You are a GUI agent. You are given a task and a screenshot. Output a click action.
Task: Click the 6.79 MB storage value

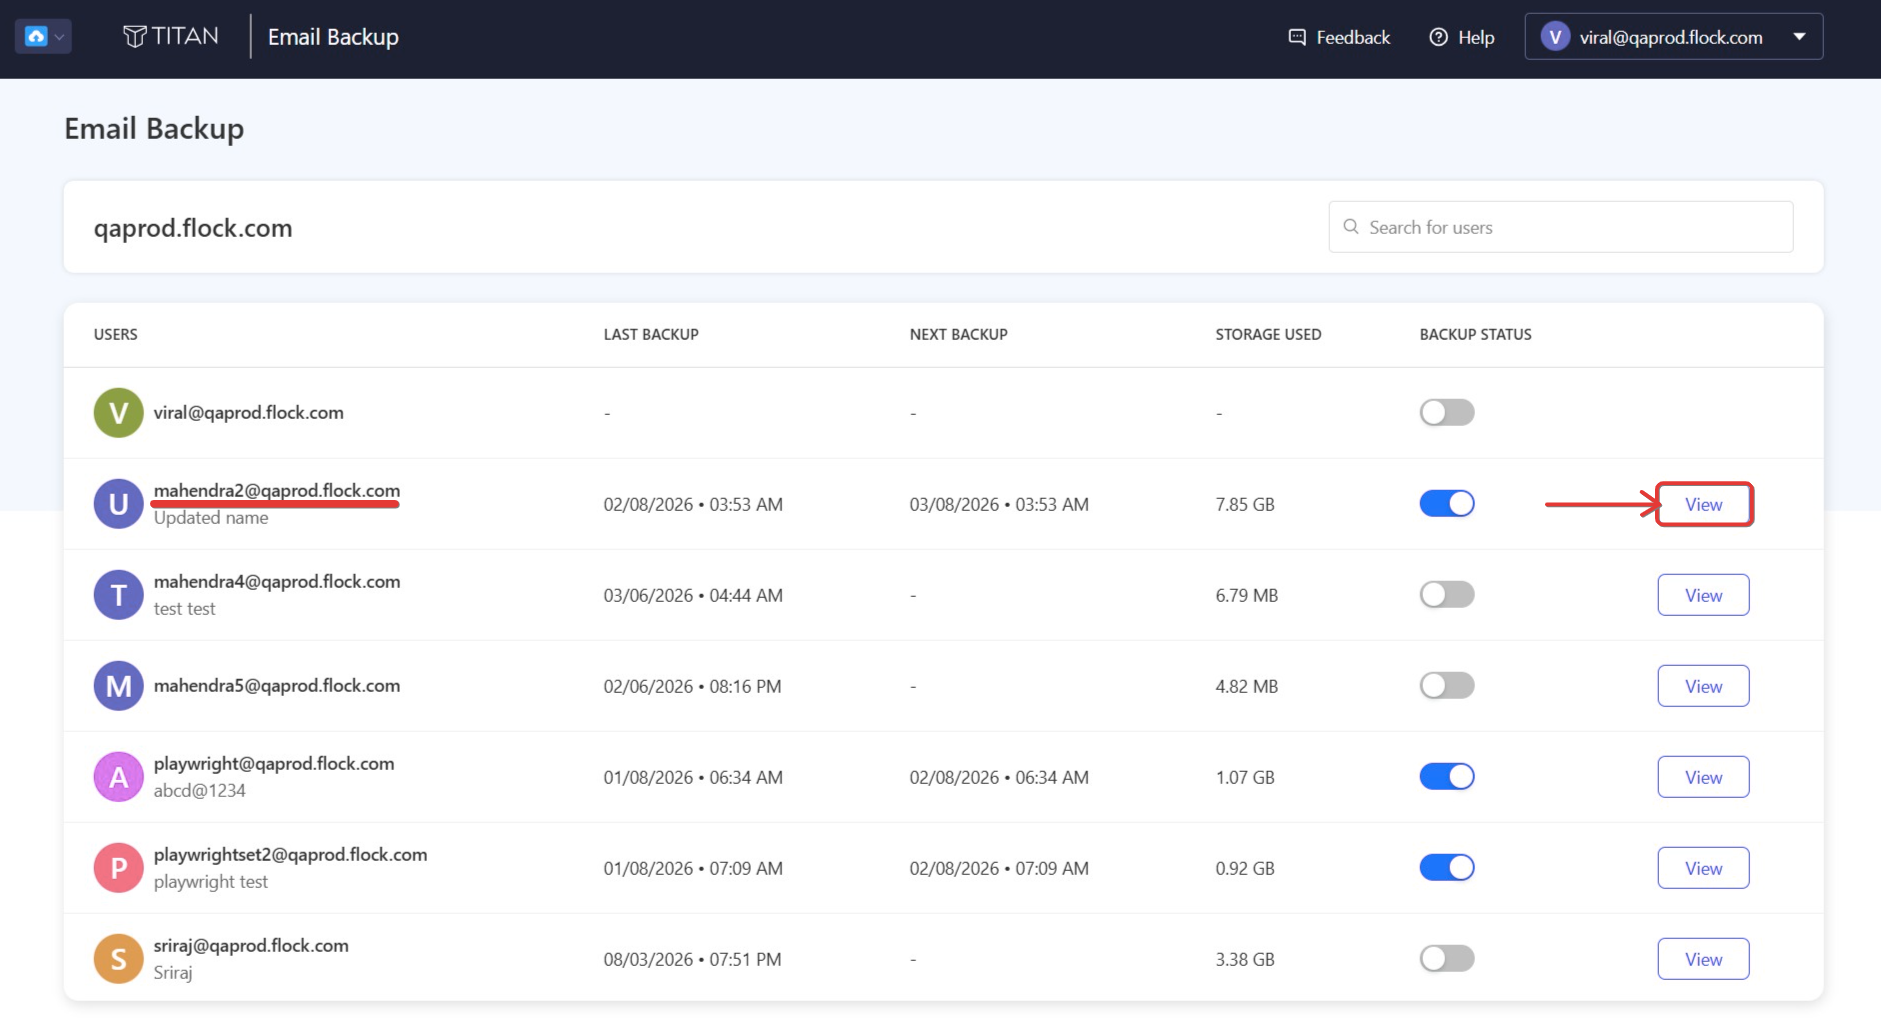1247,595
